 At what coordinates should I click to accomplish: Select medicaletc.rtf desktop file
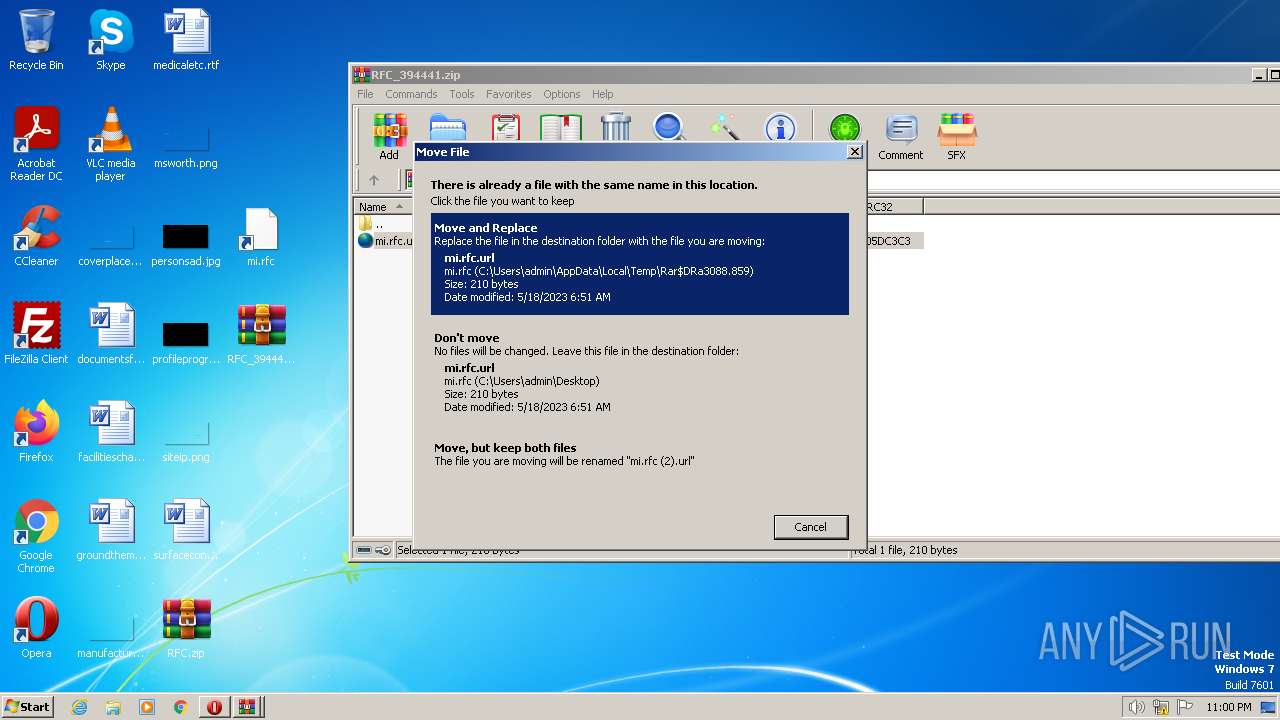[186, 40]
